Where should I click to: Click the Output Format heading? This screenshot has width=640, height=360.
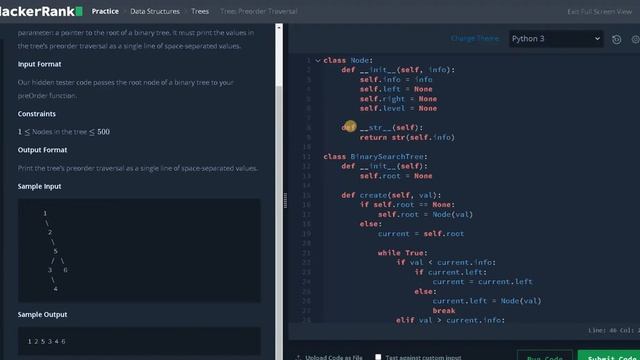click(x=42, y=150)
